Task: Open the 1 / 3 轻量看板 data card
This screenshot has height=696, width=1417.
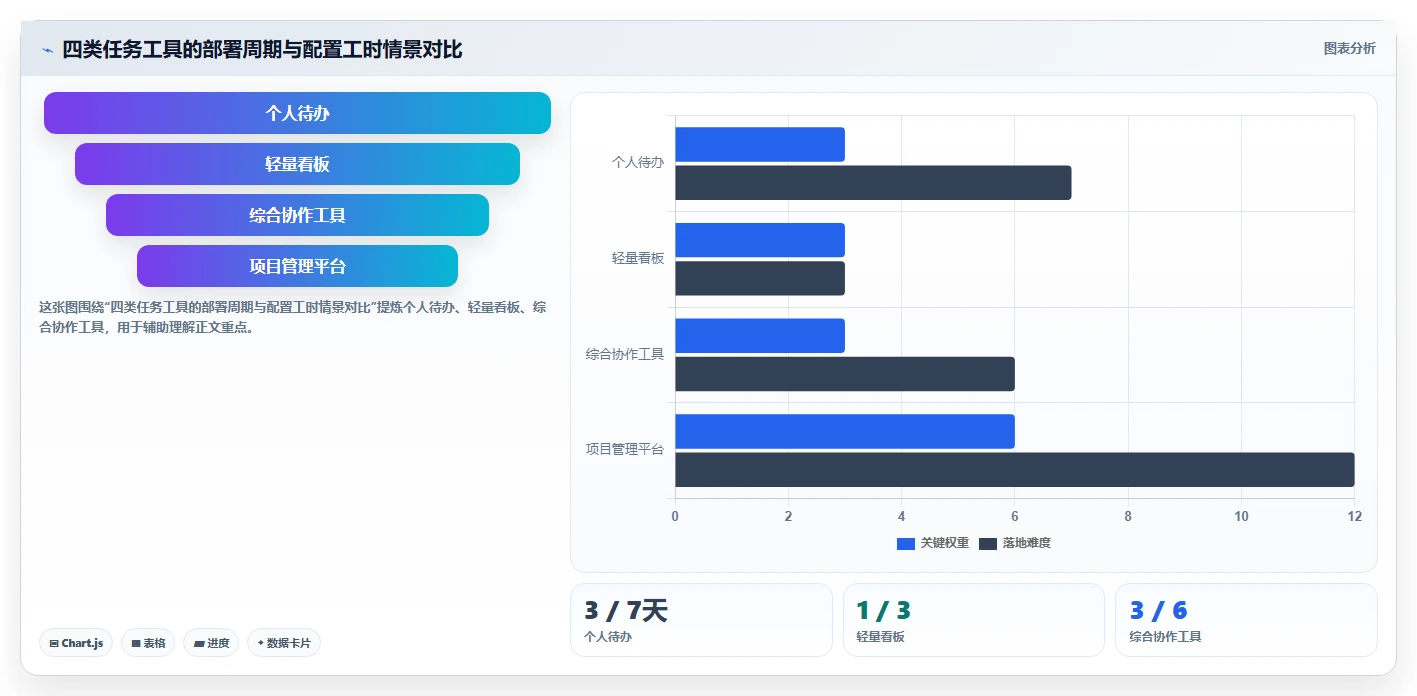Action: point(974,620)
